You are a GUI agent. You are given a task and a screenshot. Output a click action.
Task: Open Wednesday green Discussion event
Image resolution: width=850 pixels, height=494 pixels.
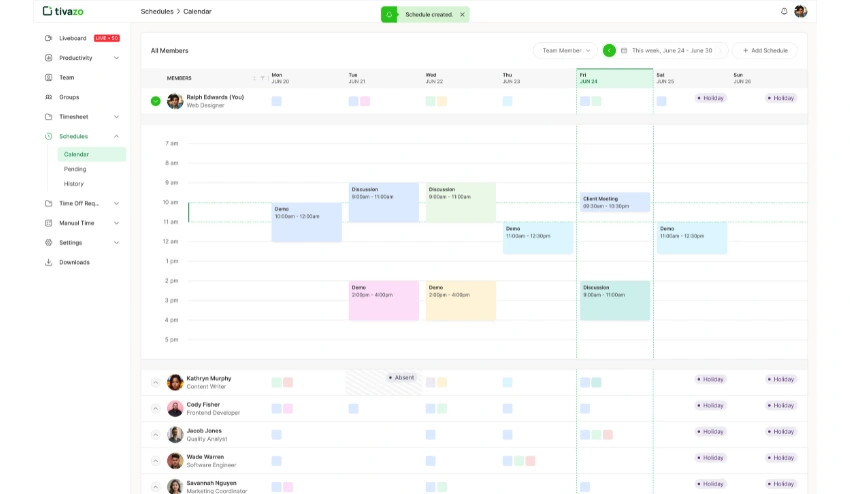pos(461,202)
